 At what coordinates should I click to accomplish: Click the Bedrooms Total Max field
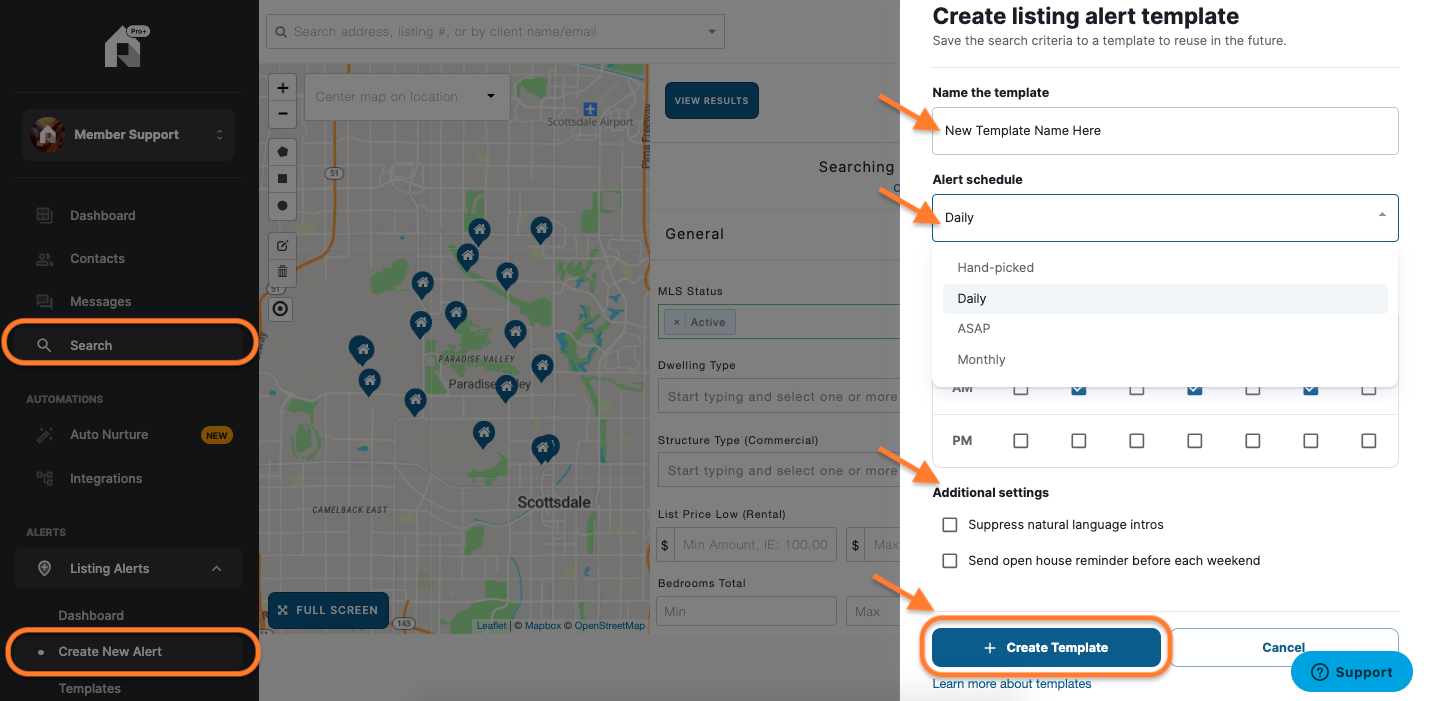tap(873, 611)
